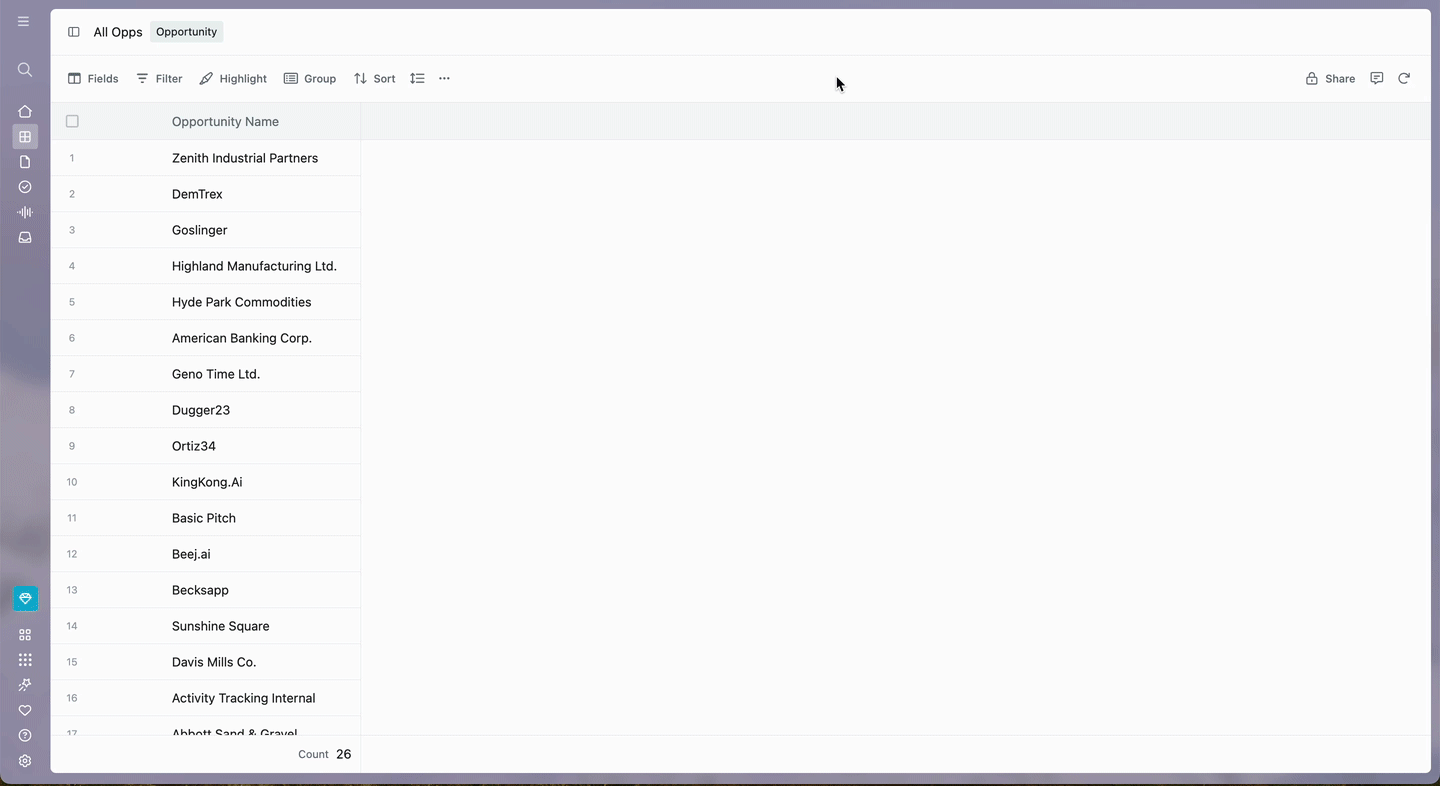
Task: Select the Davis Mills Co. row
Action: [205, 662]
